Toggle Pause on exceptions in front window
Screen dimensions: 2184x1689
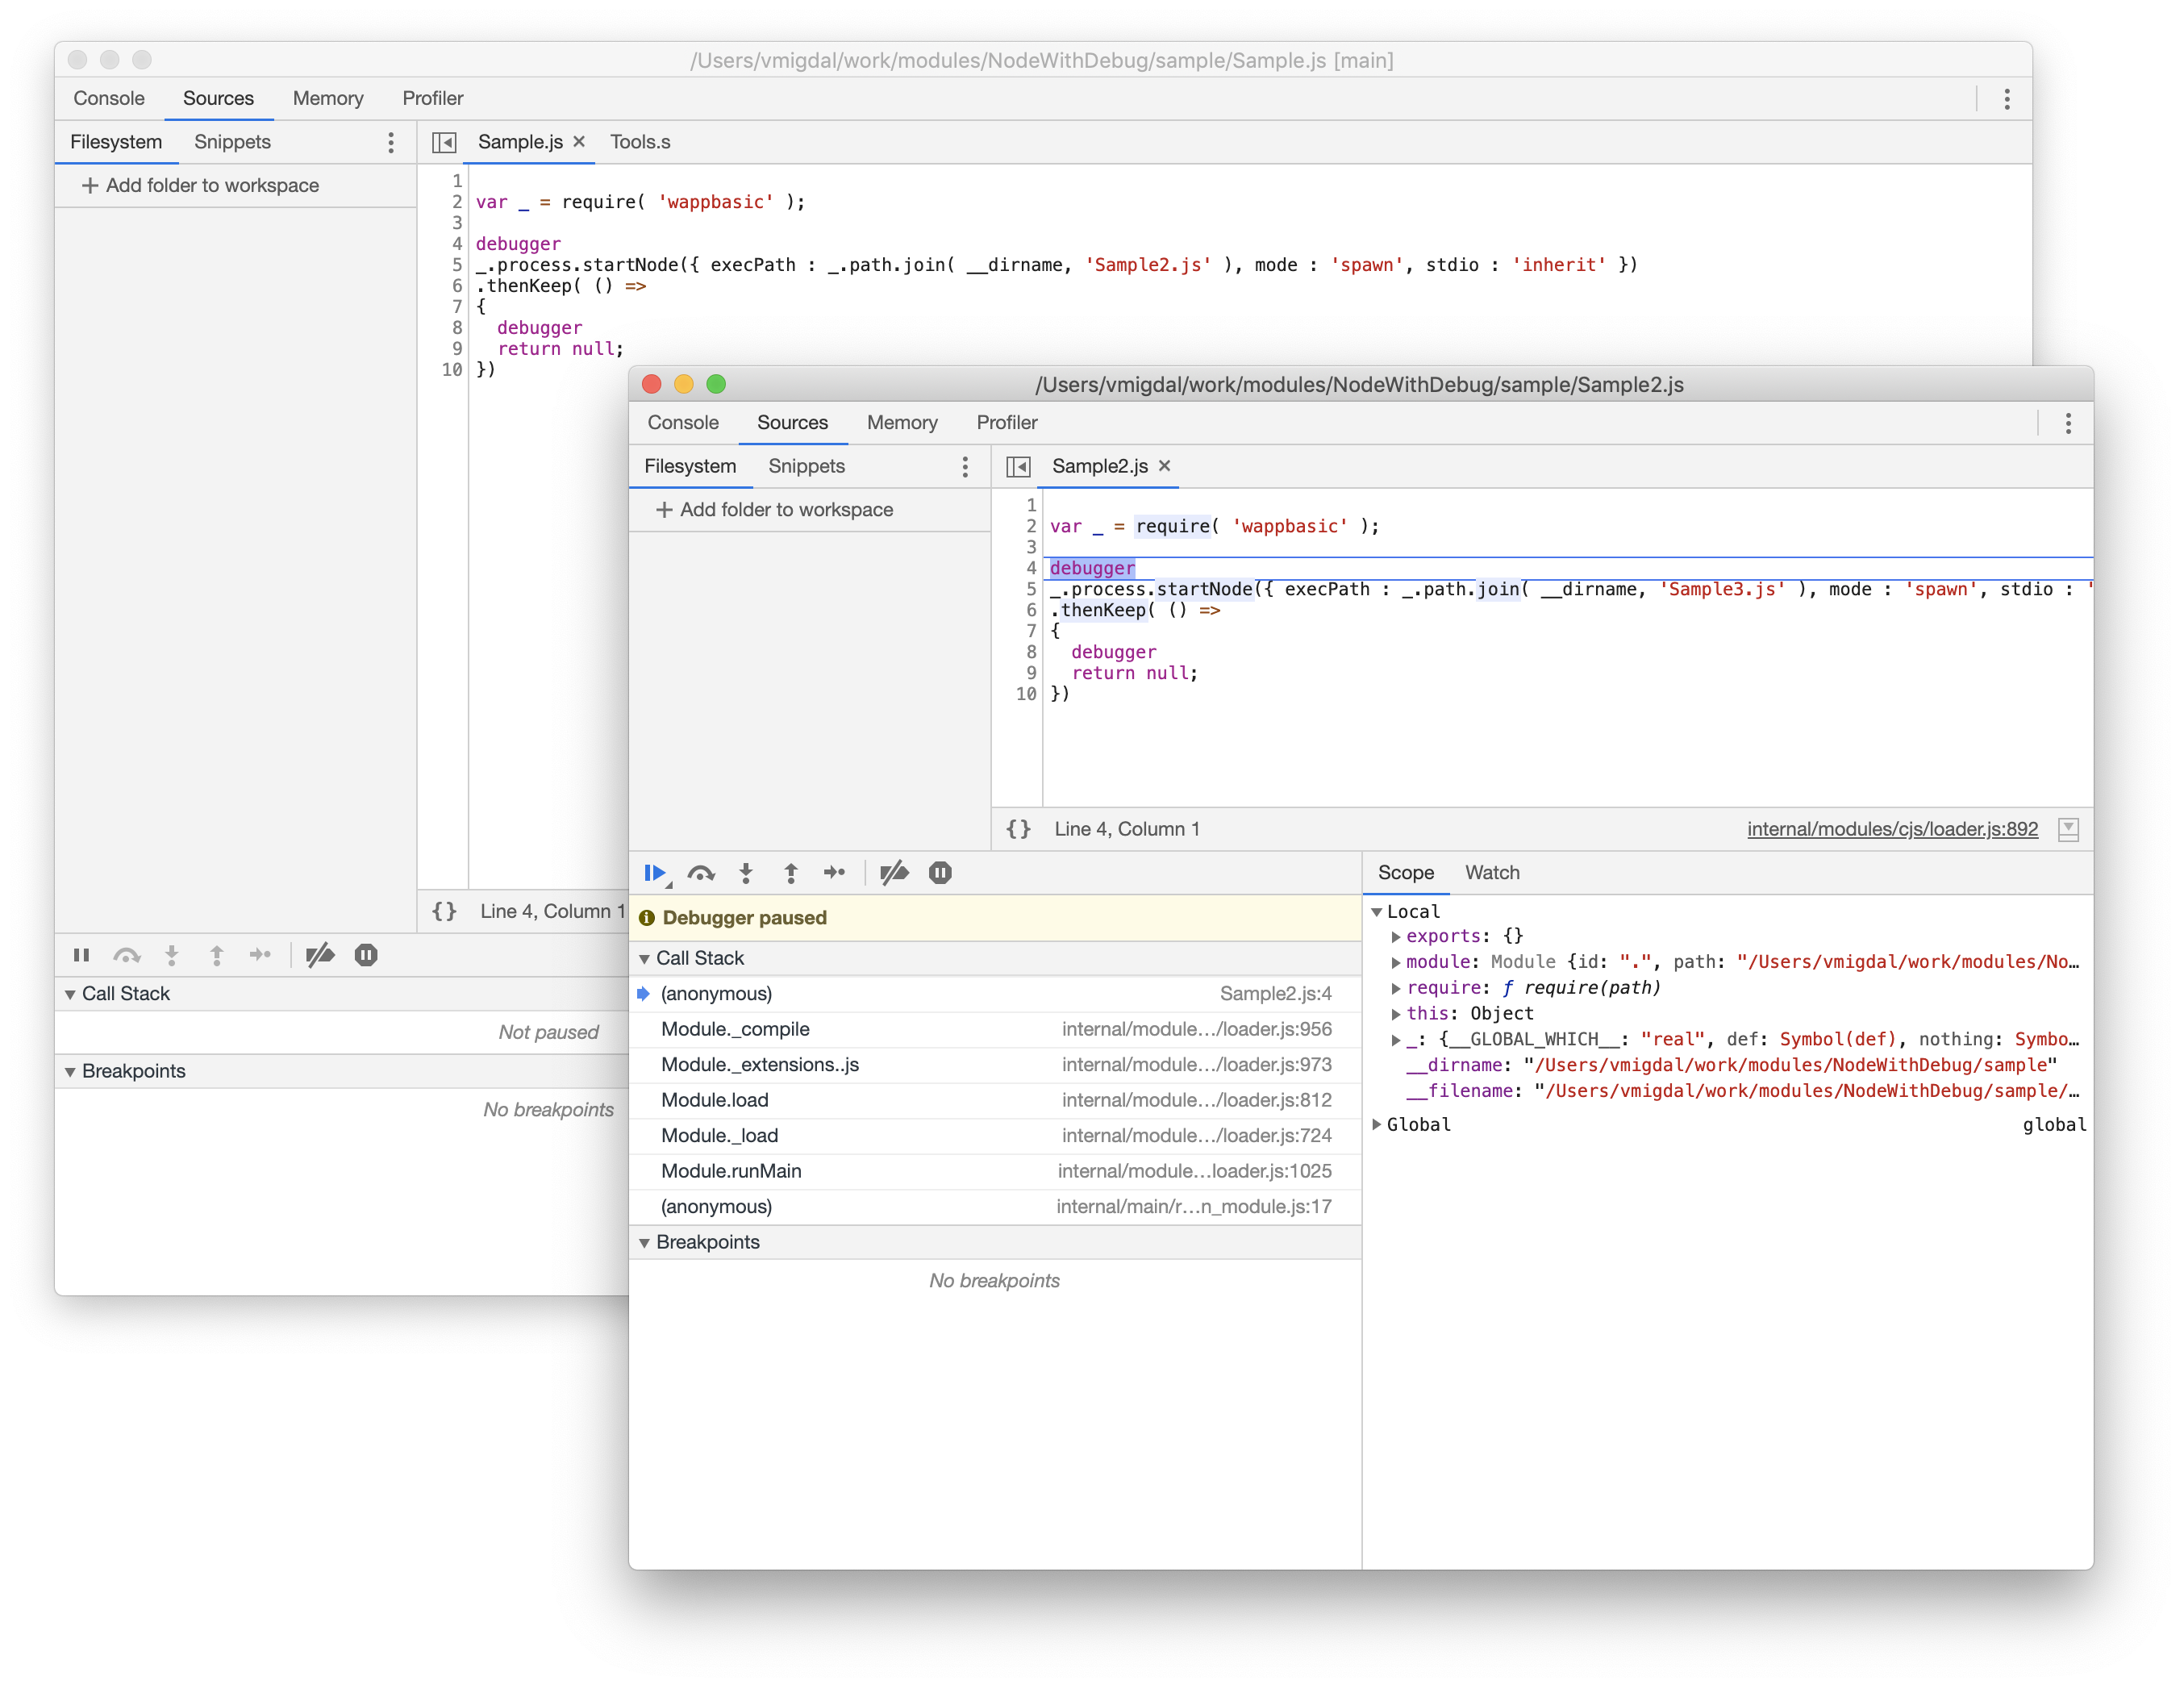coord(940,873)
